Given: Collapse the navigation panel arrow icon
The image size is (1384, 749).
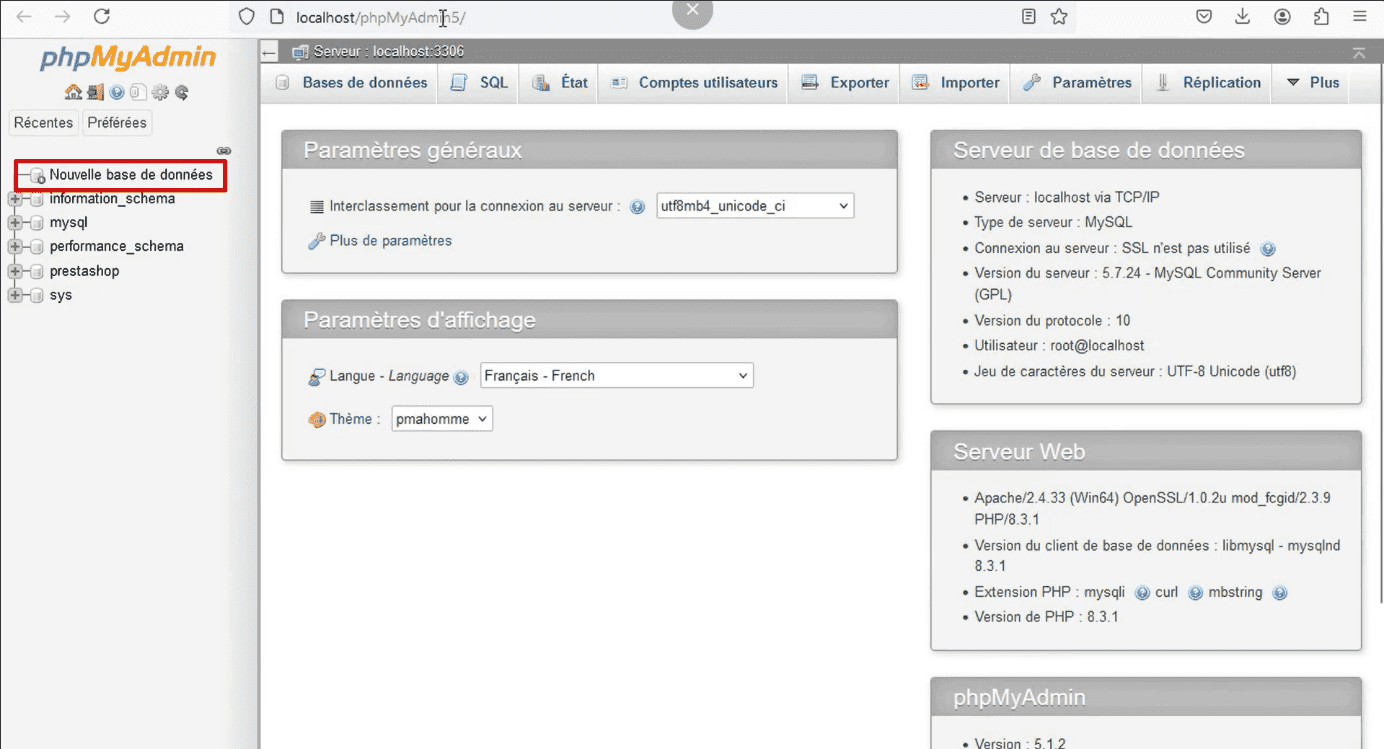Looking at the screenshot, I should [x=269, y=52].
